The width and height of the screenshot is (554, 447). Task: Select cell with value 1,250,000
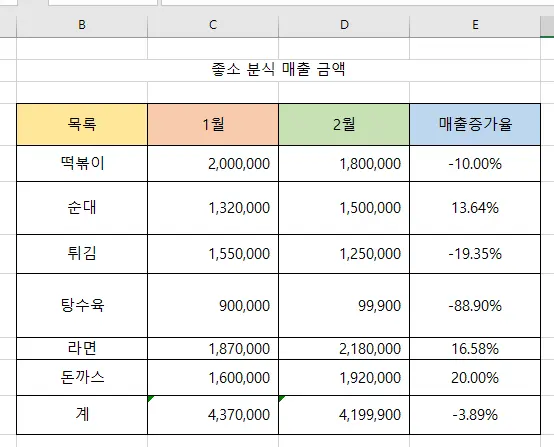click(x=344, y=254)
